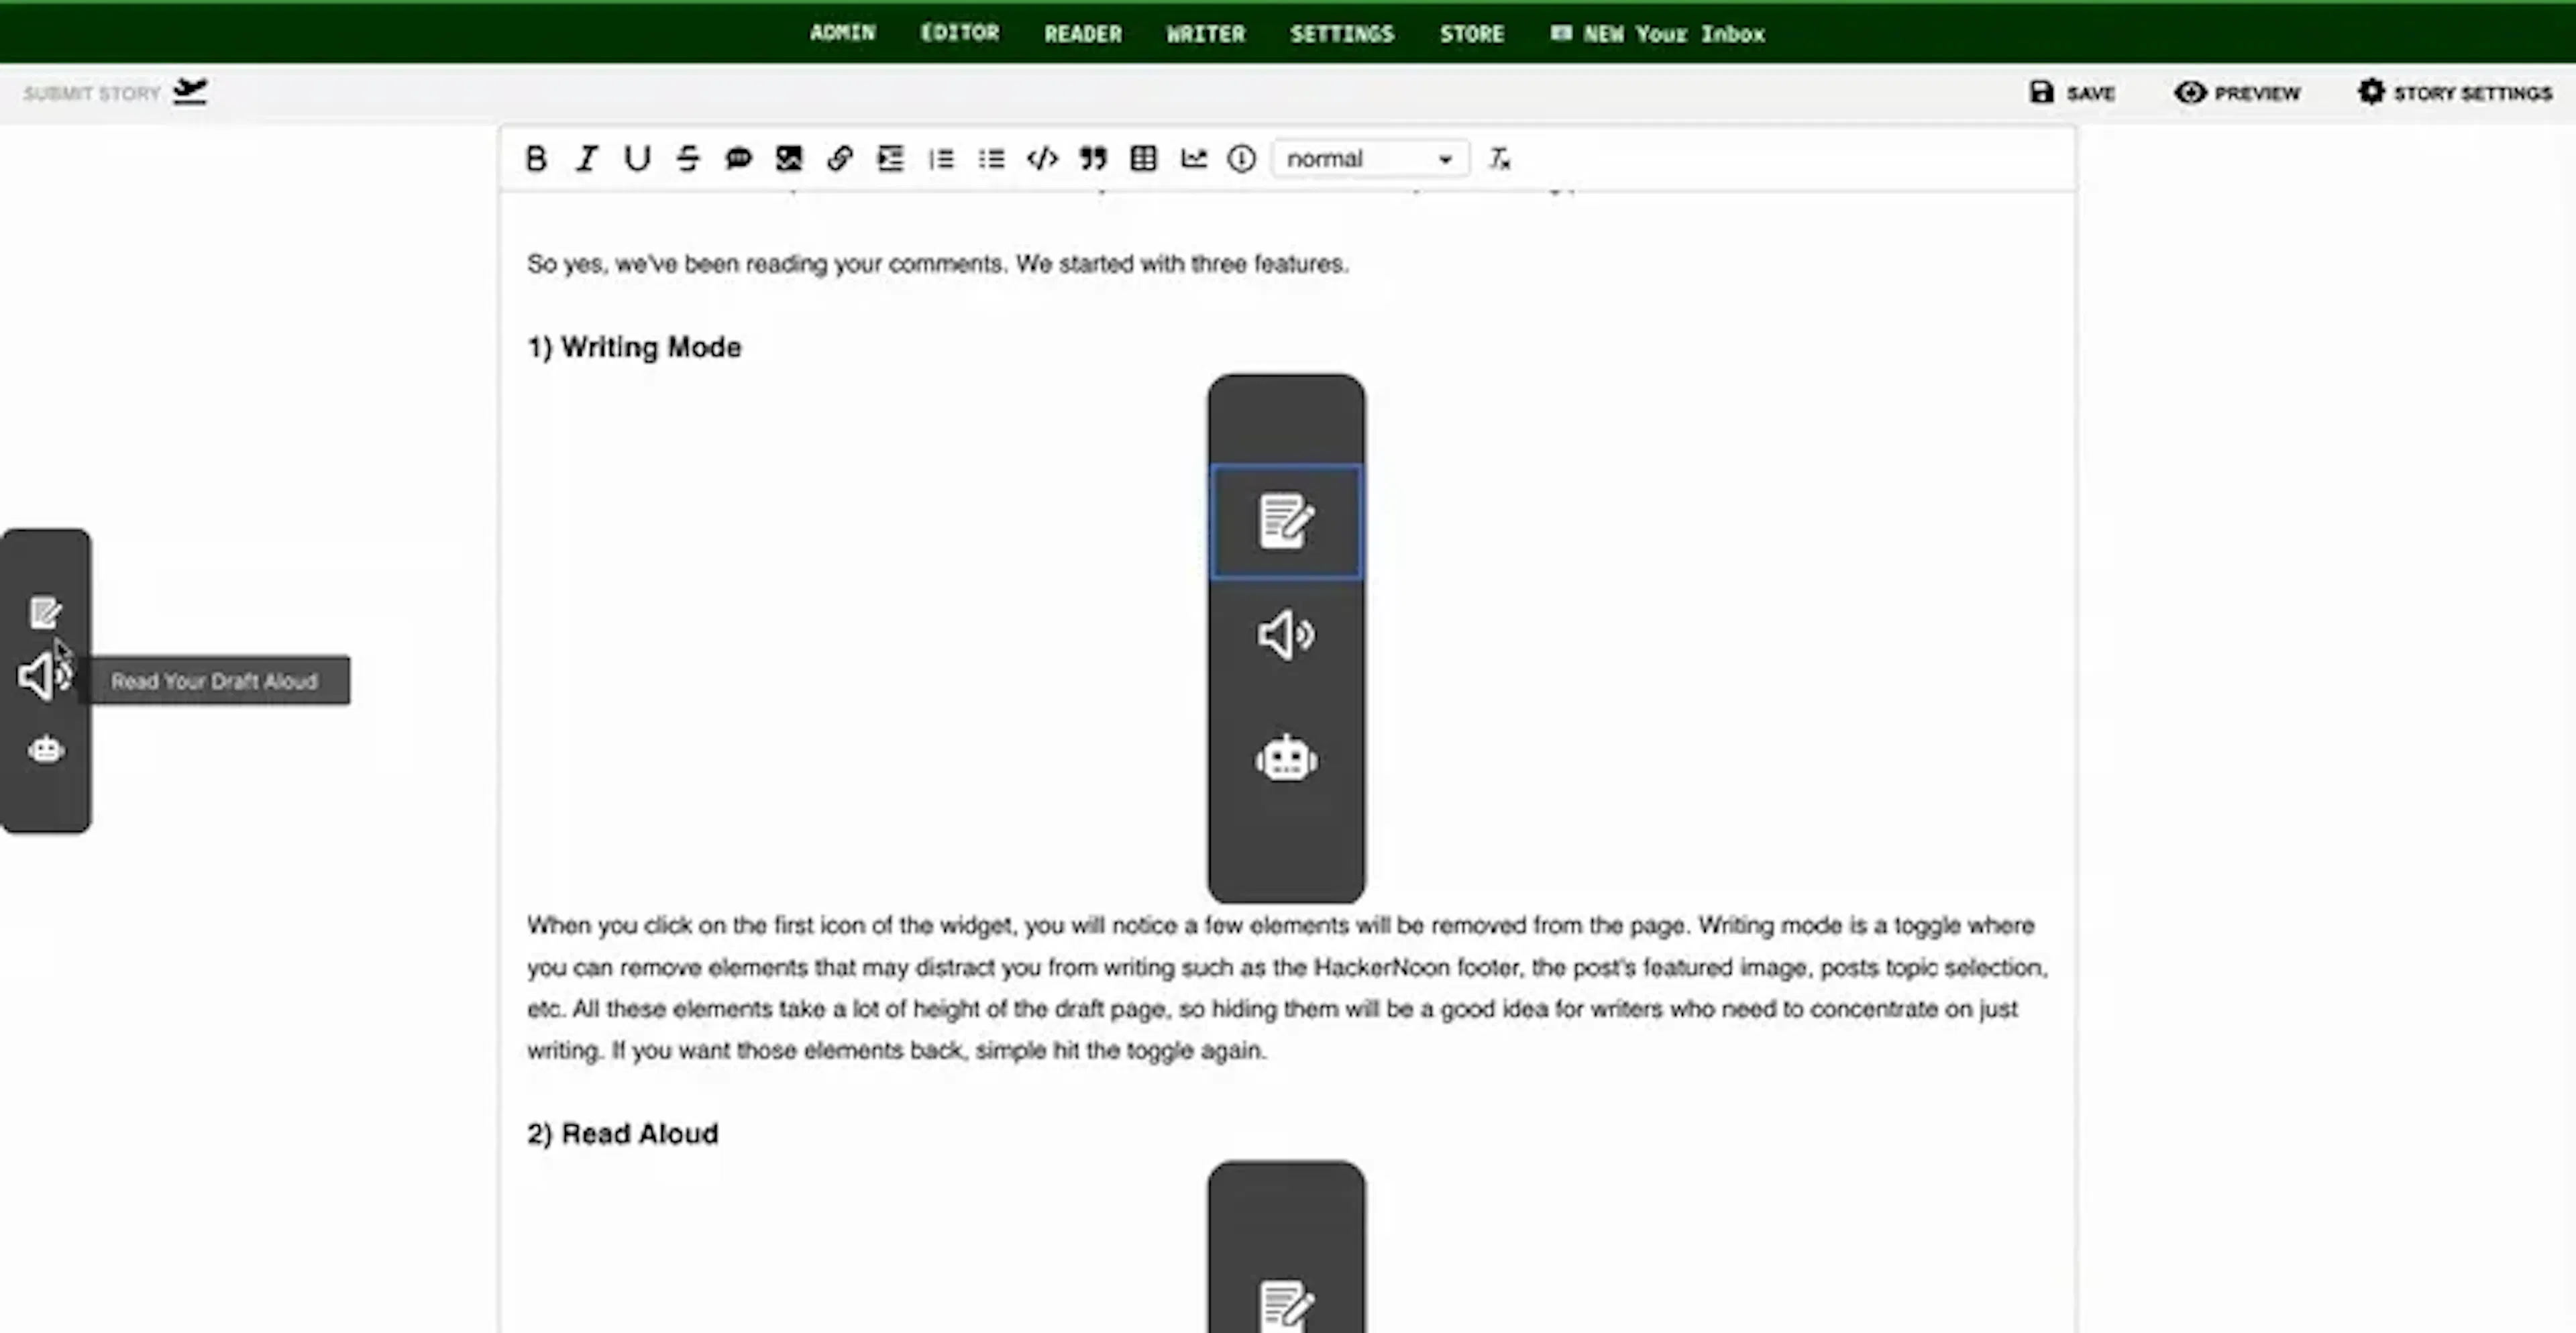Screen dimensions: 2576x1333
Task: Go to the WRITER section
Action: point(1206,33)
